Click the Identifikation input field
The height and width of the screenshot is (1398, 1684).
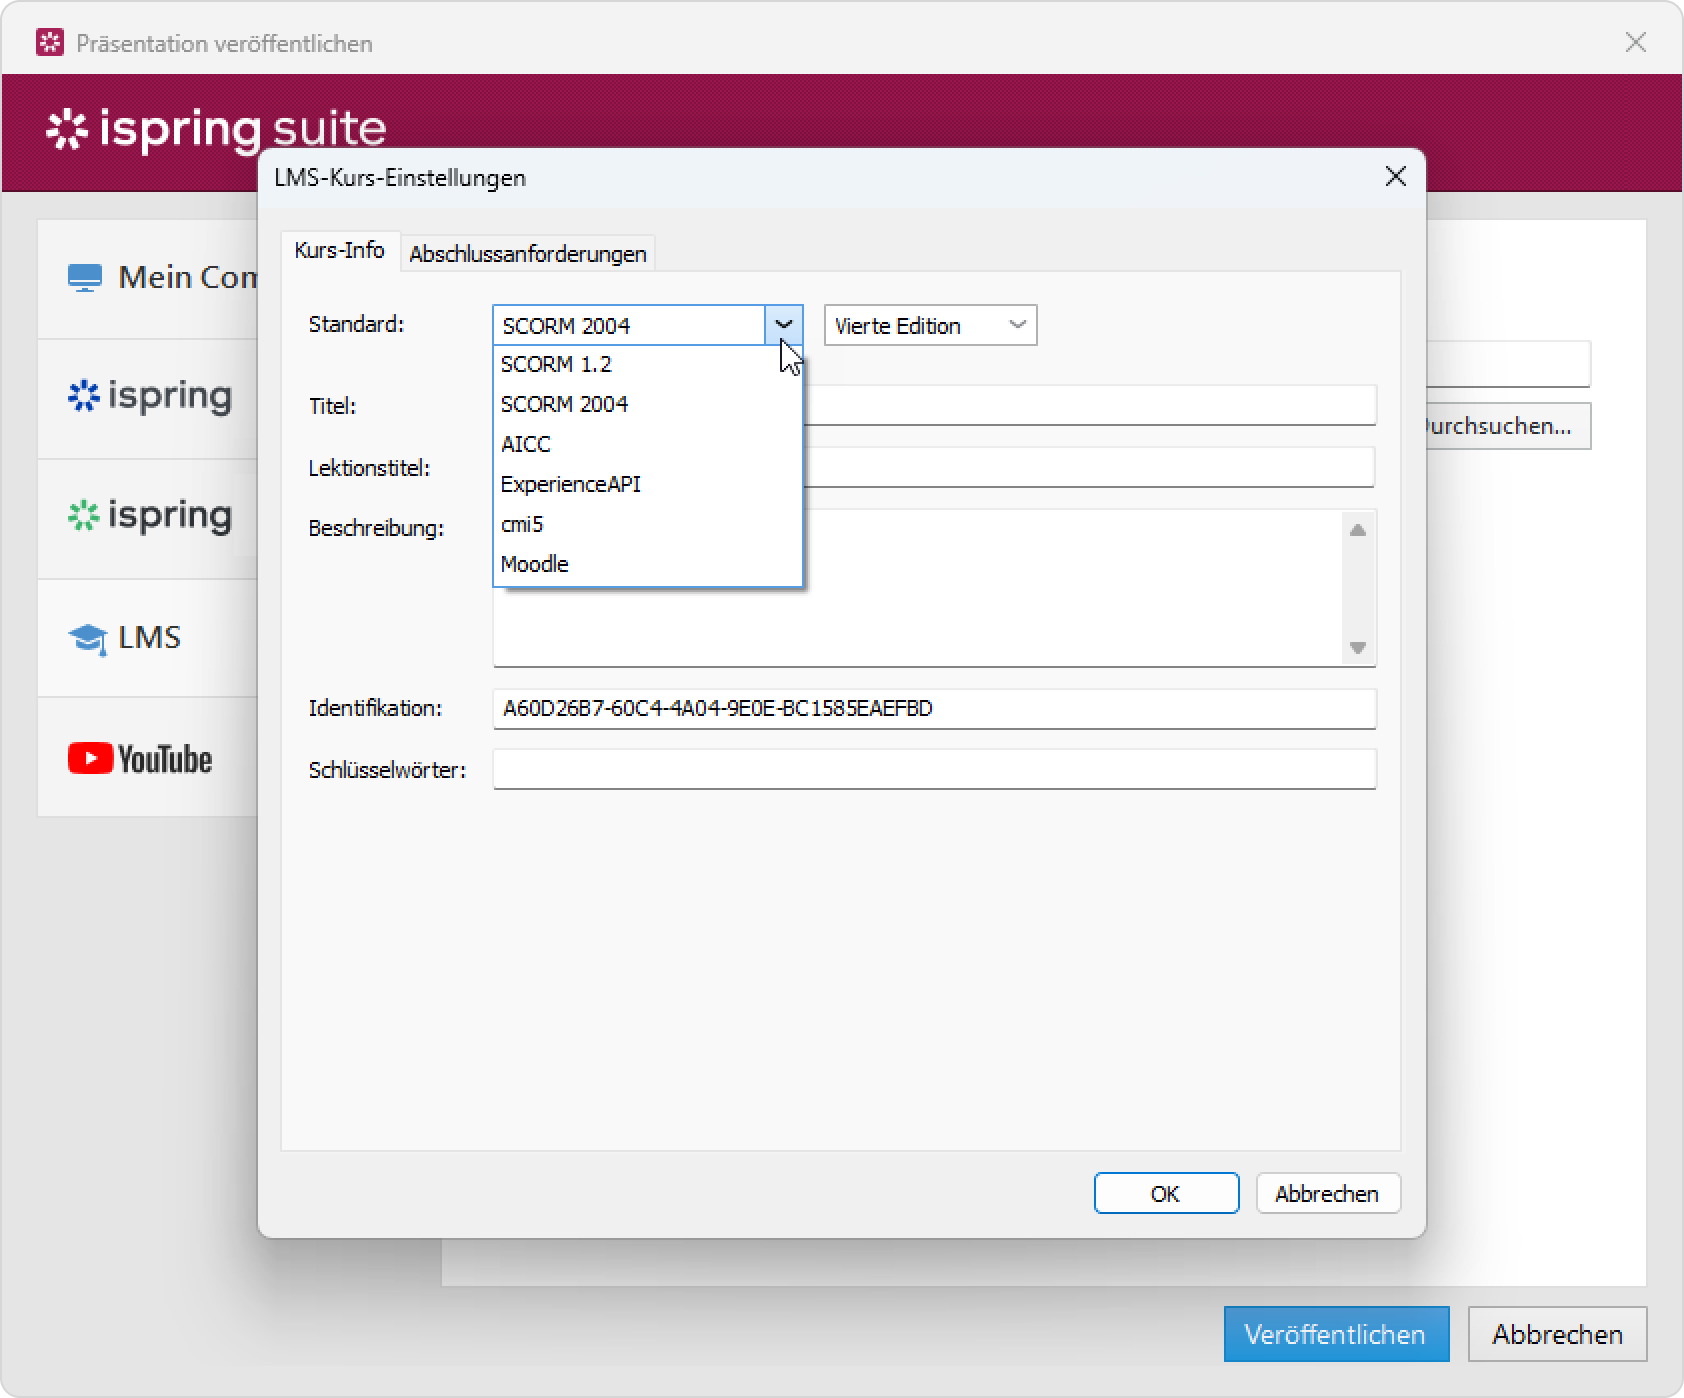(x=934, y=709)
